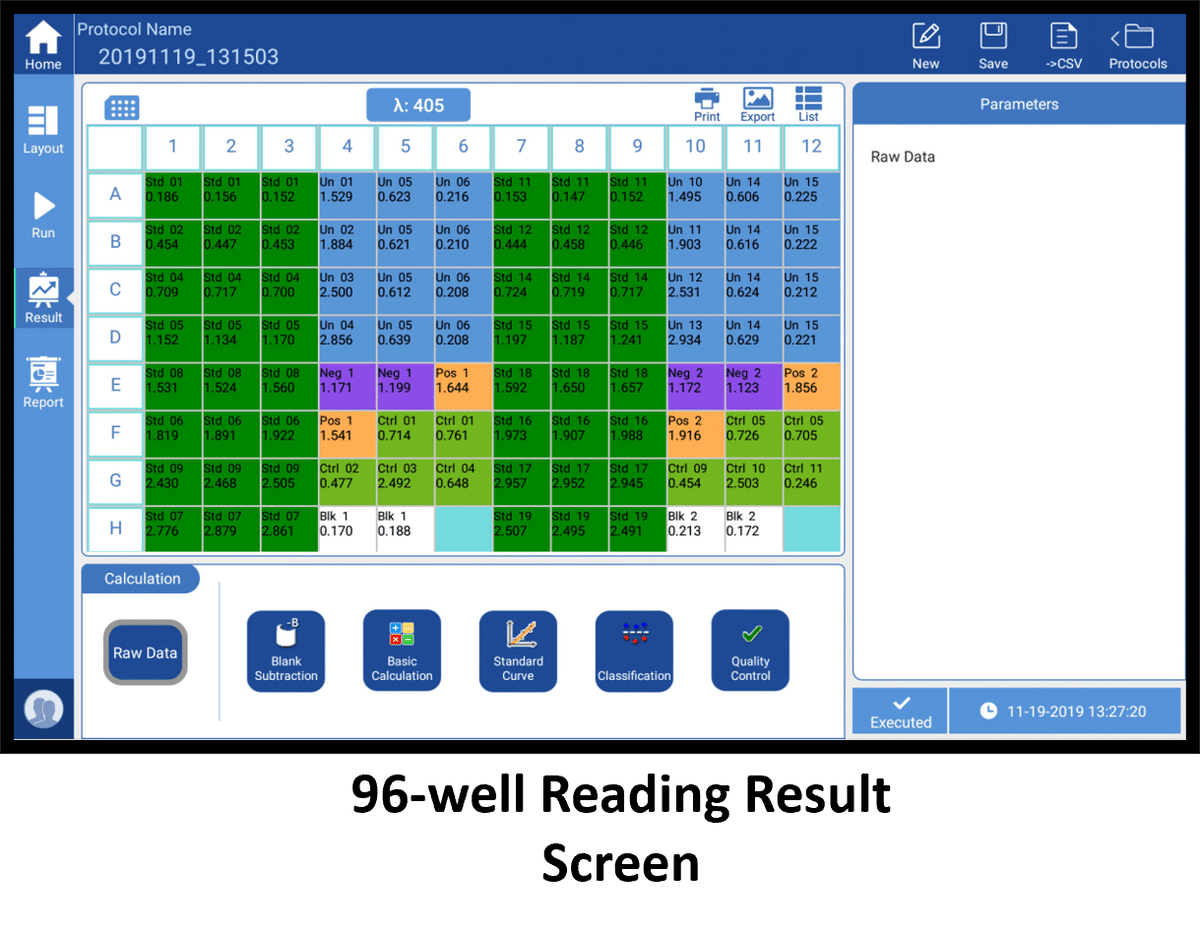The image size is (1200, 931).
Task: Print the 96-well plate results
Action: click(707, 104)
